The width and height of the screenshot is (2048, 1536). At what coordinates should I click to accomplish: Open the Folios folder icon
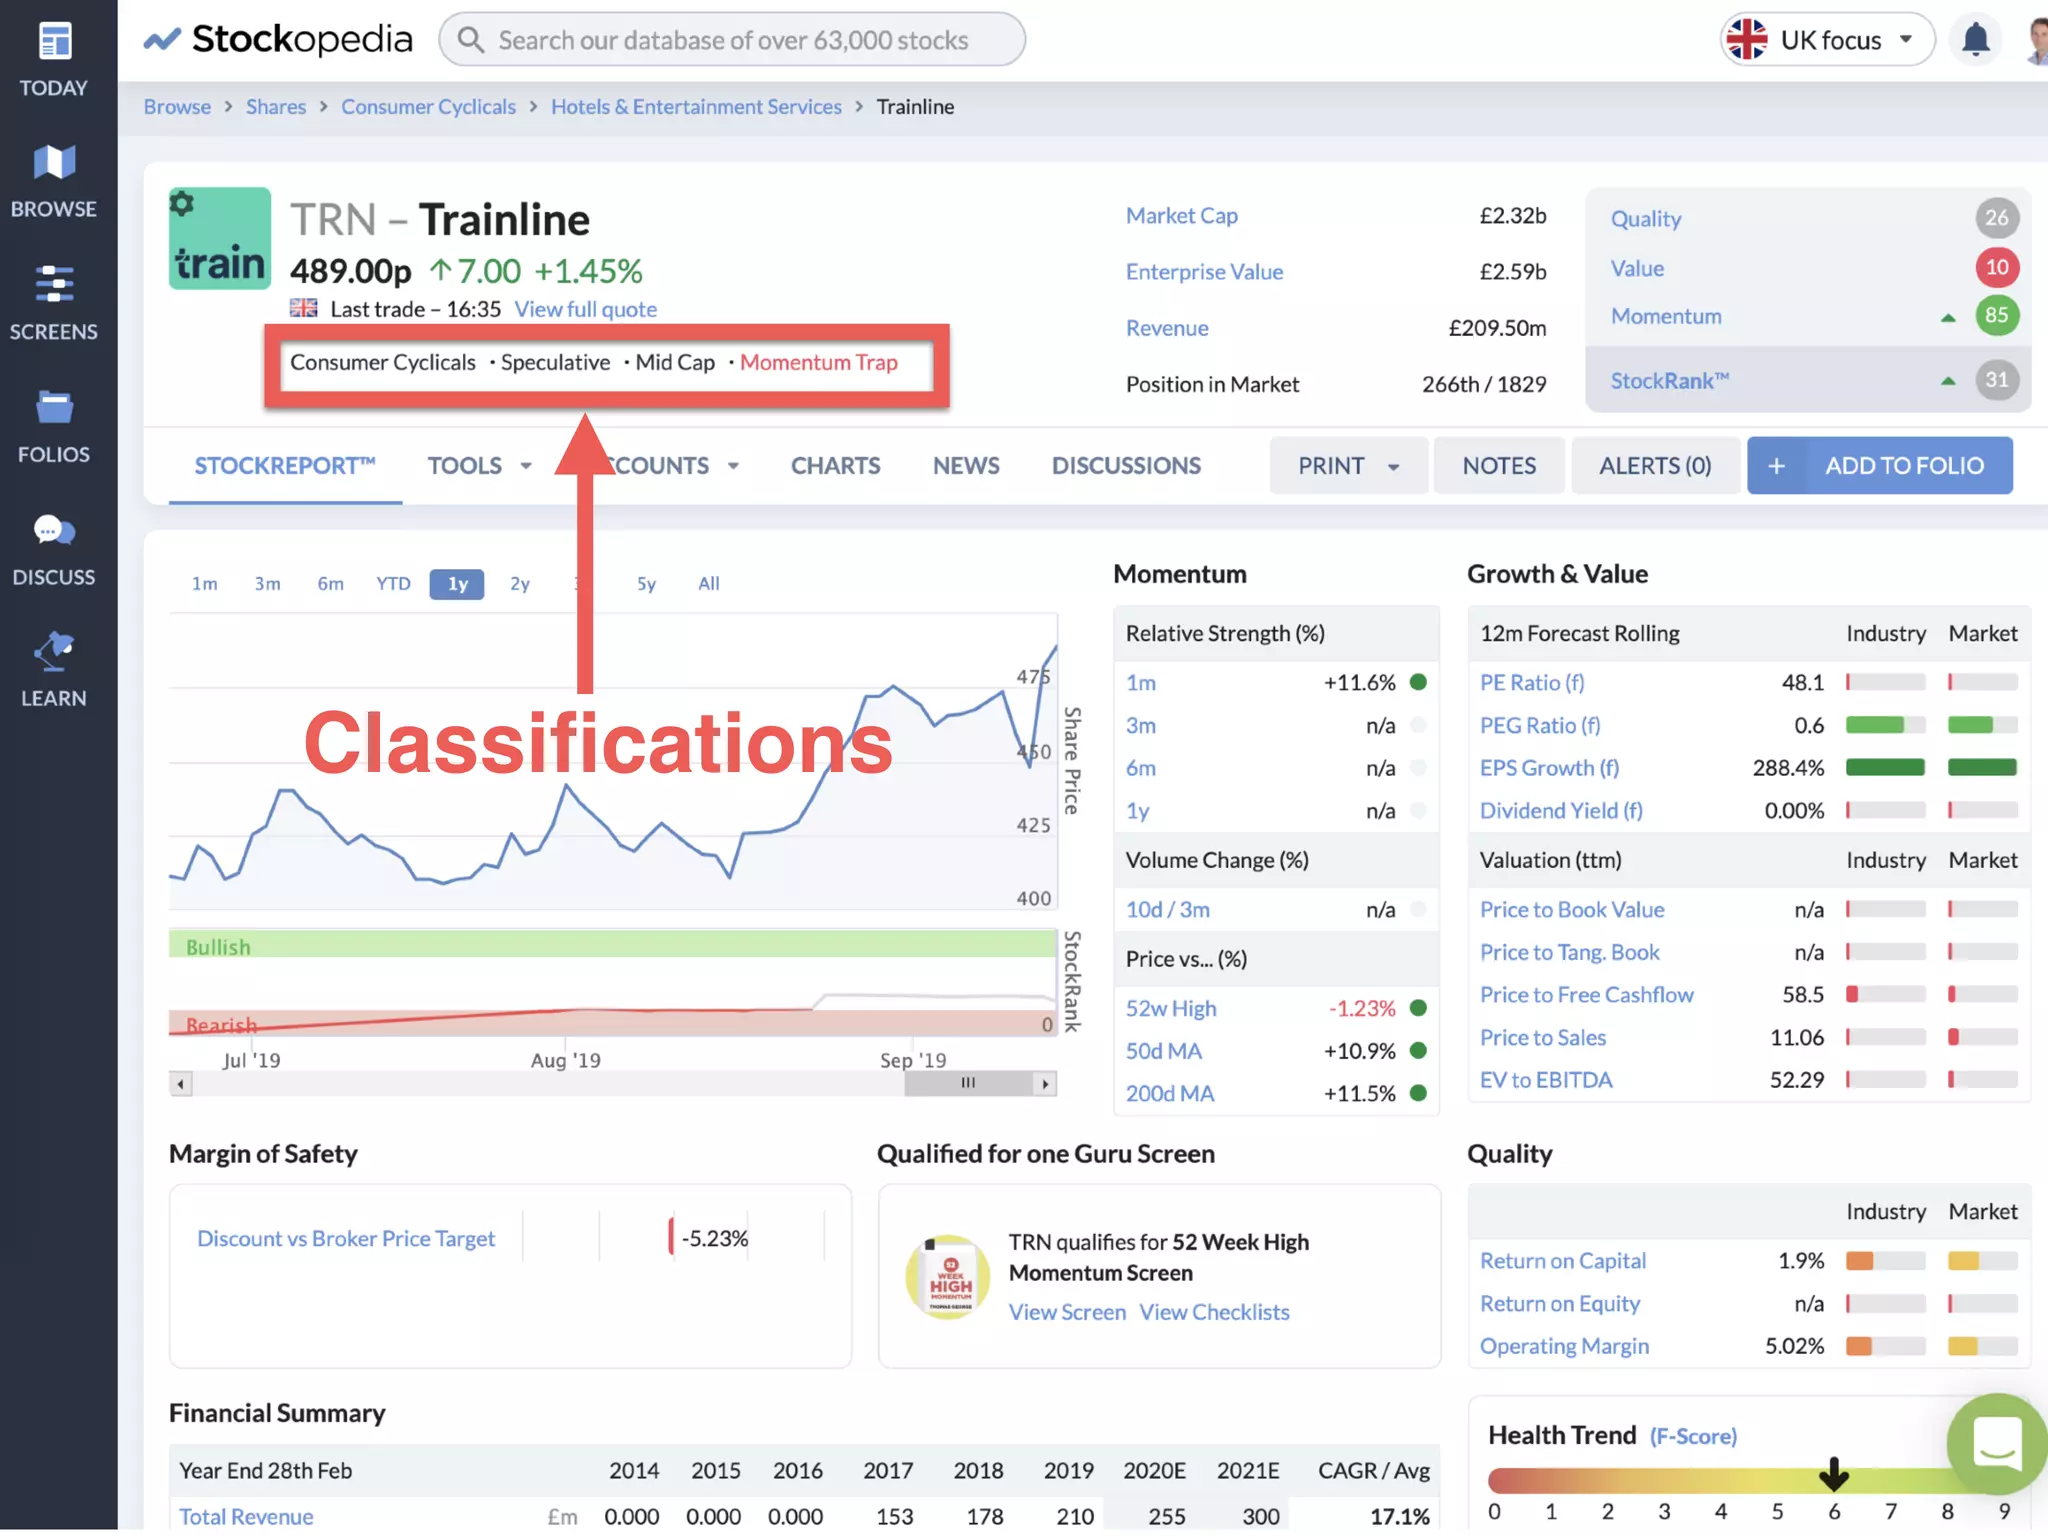coord(54,408)
